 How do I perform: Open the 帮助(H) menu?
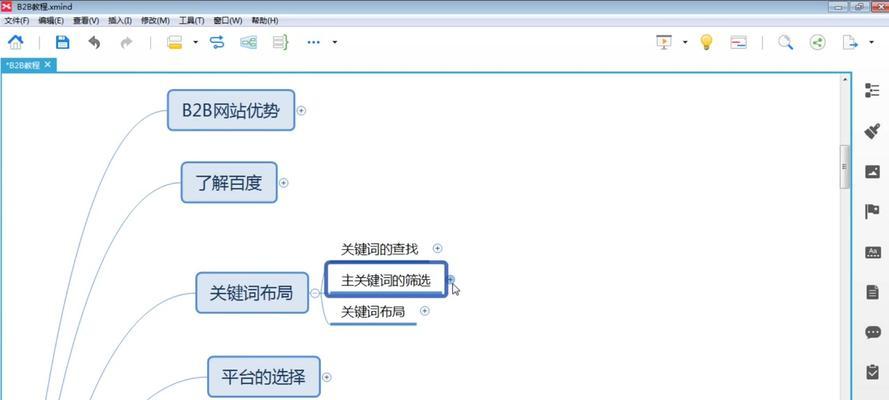(264, 20)
